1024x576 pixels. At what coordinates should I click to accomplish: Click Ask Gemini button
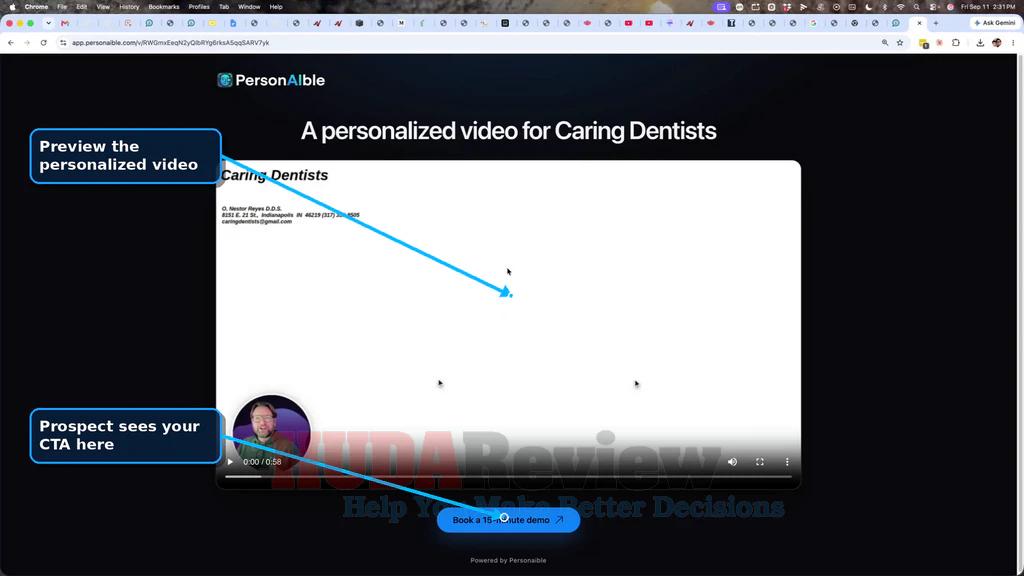coord(995,23)
